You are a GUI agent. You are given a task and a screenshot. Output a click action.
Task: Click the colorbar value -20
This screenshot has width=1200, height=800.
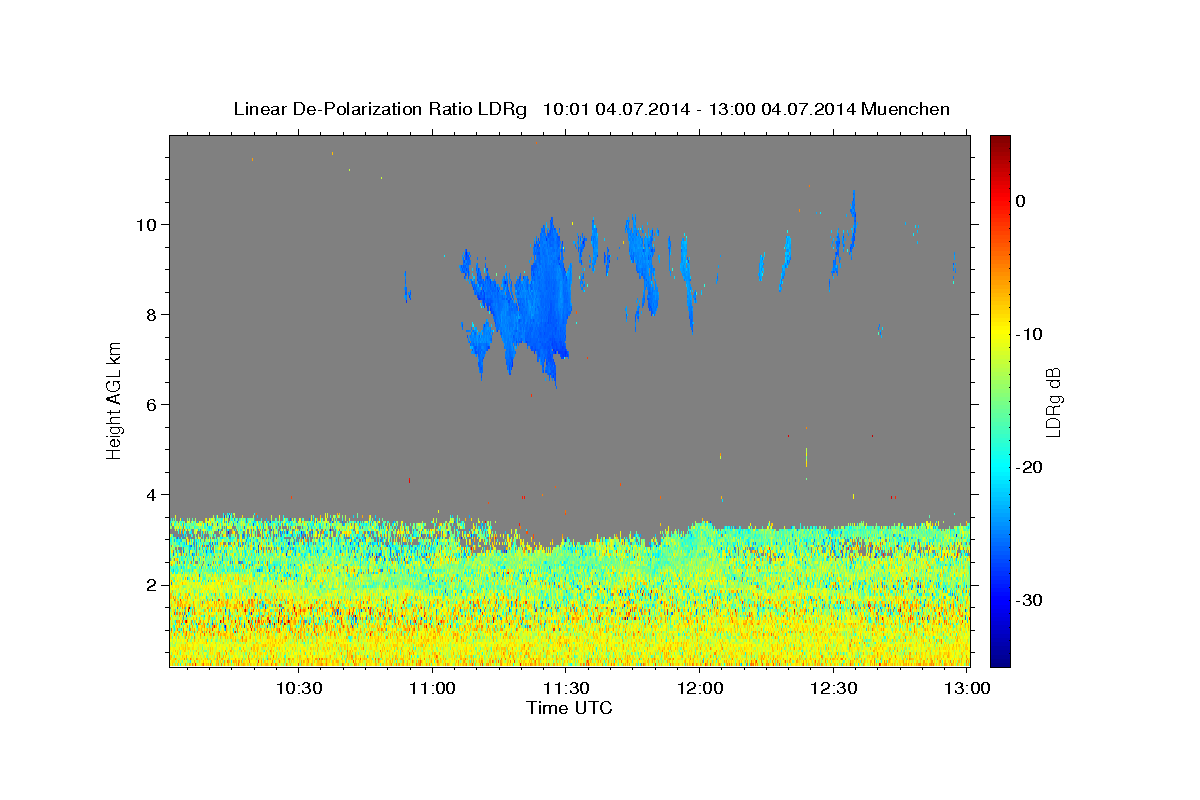tap(1029, 467)
